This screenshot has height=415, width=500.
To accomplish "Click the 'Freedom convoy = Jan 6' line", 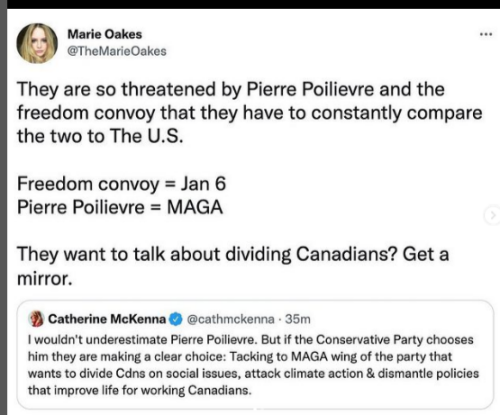I will pos(122,184).
